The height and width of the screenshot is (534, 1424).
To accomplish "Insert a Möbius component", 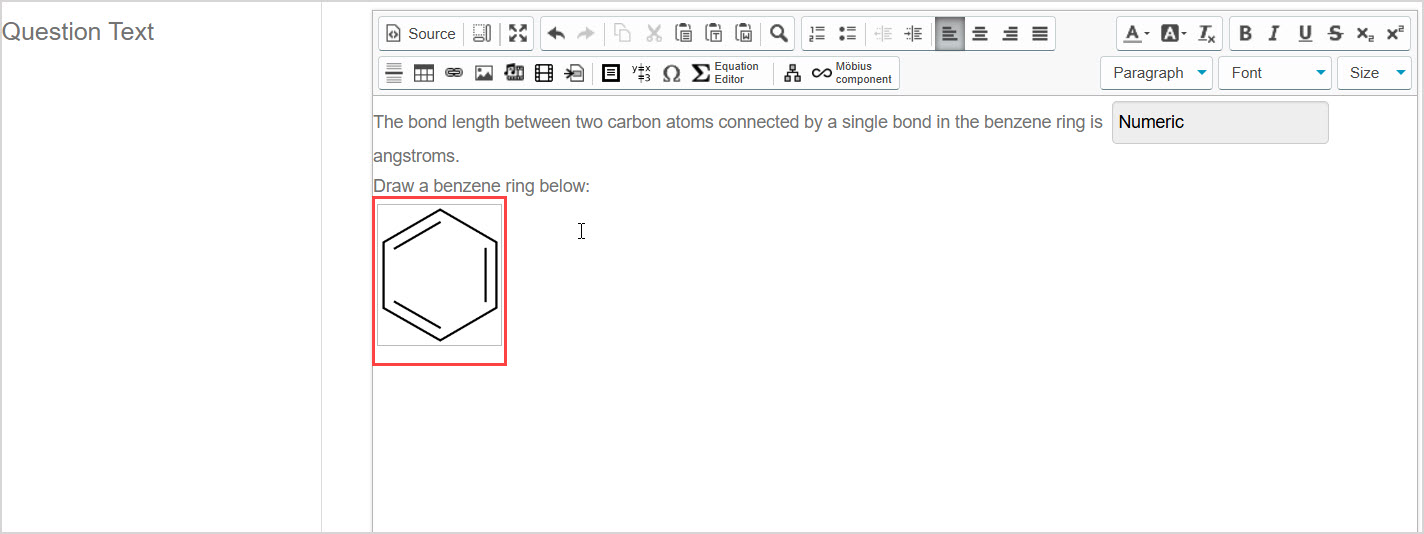I will (x=851, y=73).
